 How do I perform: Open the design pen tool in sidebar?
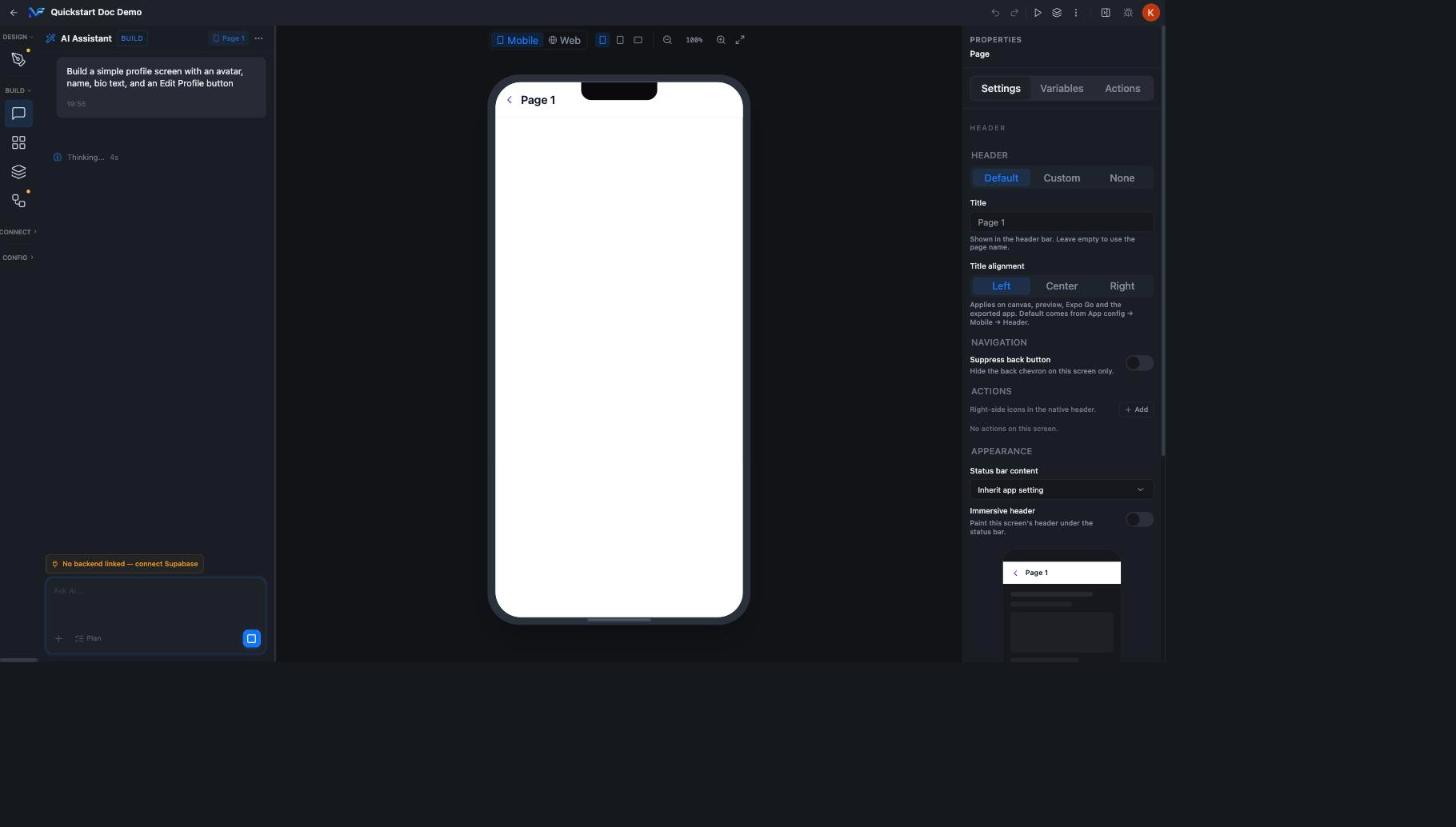(18, 59)
